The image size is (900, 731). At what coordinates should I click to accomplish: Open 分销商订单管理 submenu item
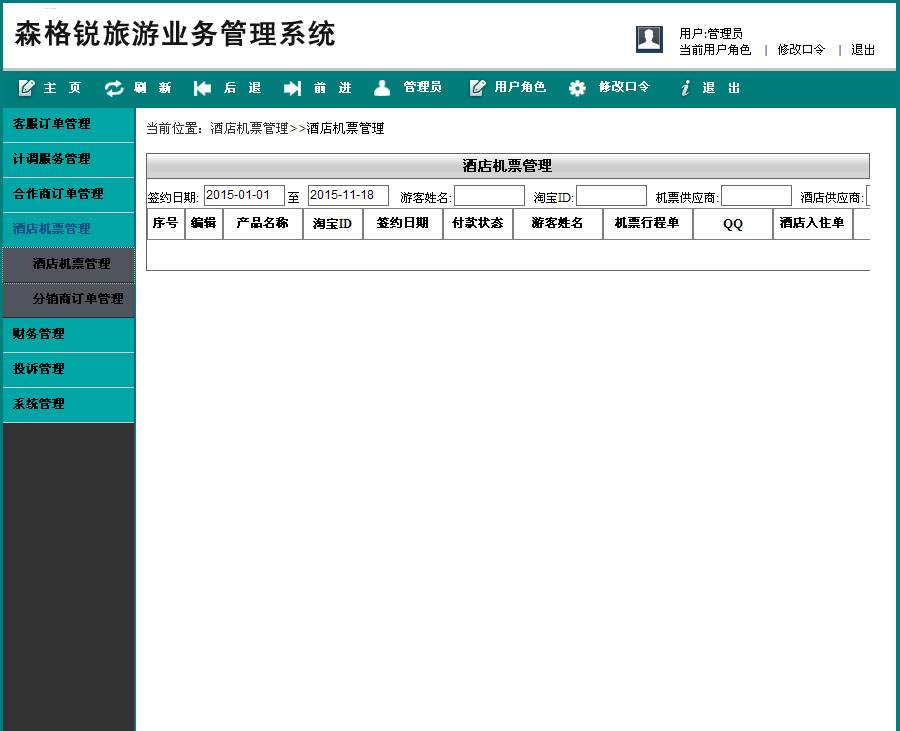[x=68, y=300]
